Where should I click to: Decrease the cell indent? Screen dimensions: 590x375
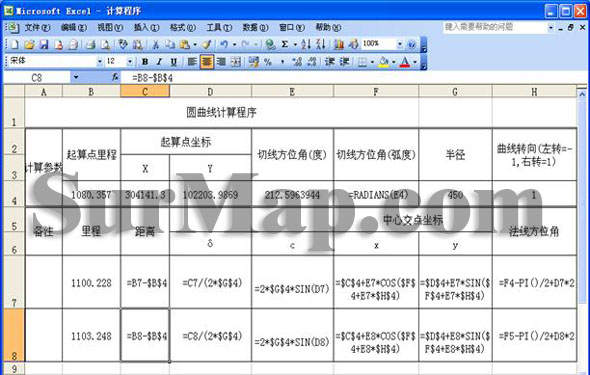tap(330, 62)
